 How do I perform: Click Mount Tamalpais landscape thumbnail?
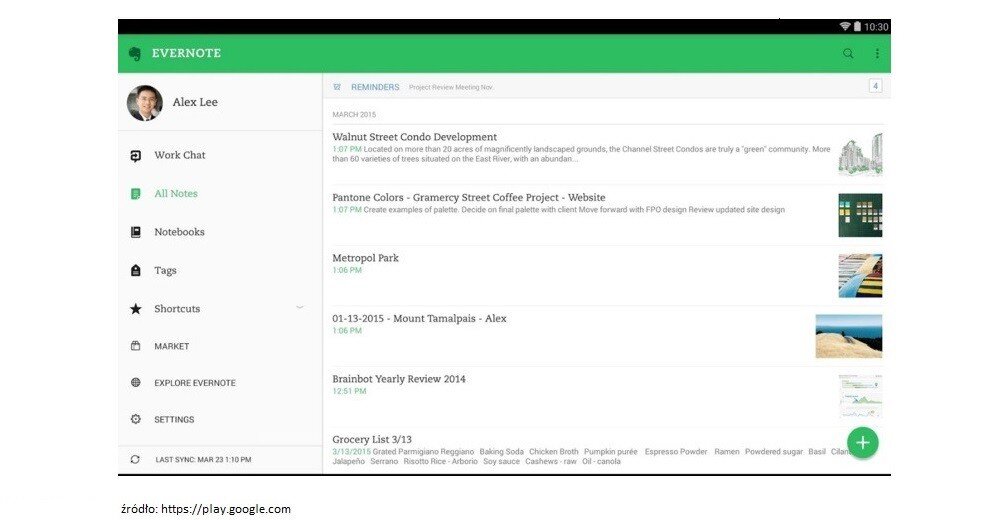(x=849, y=336)
